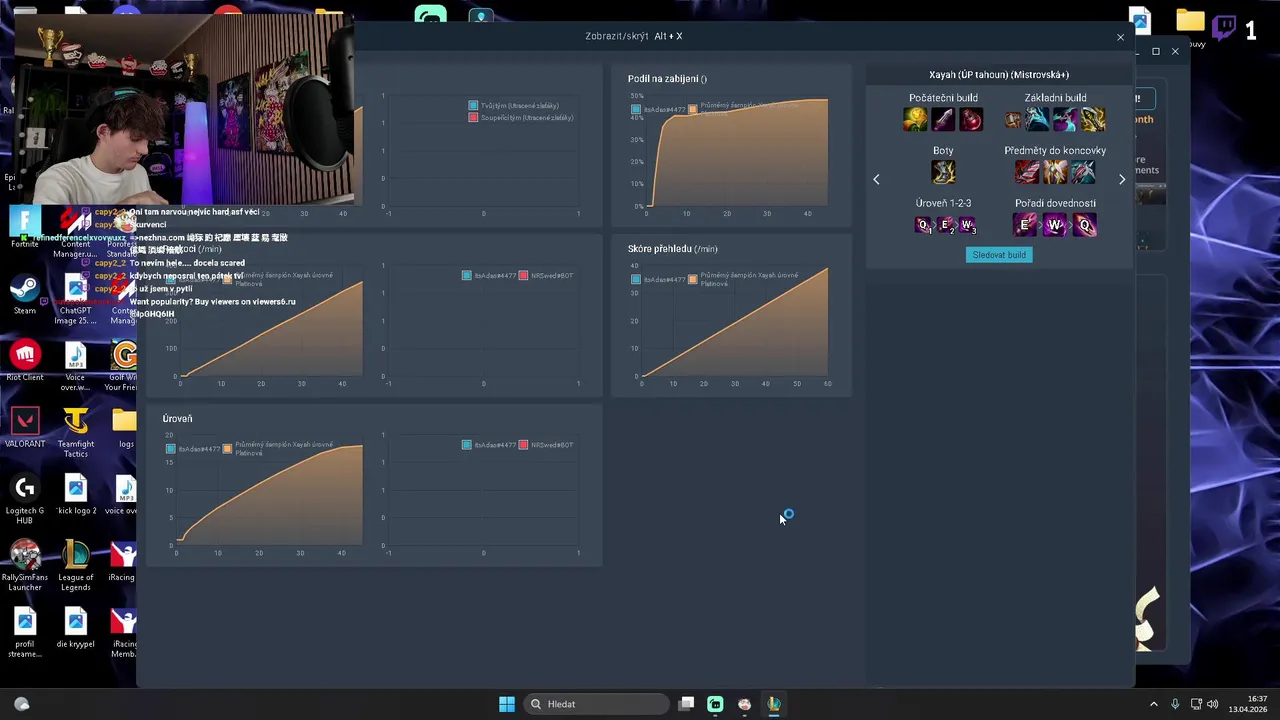This screenshot has width=1280, height=720.
Task: Open profil streame file on desktop
Action: click(24, 633)
